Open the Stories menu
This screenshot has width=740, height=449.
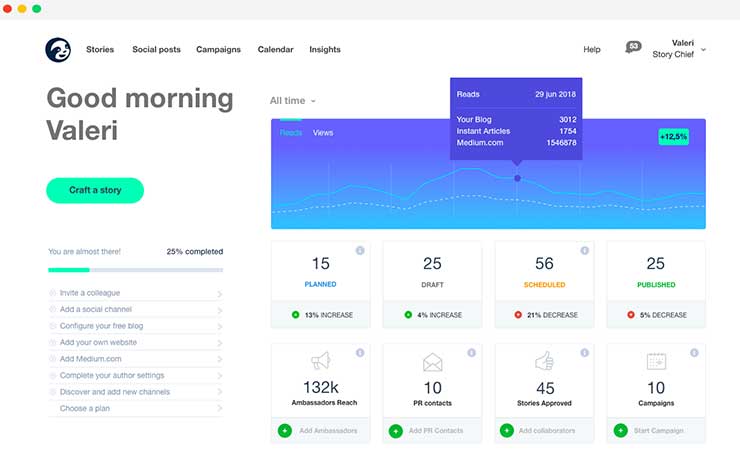pos(100,49)
